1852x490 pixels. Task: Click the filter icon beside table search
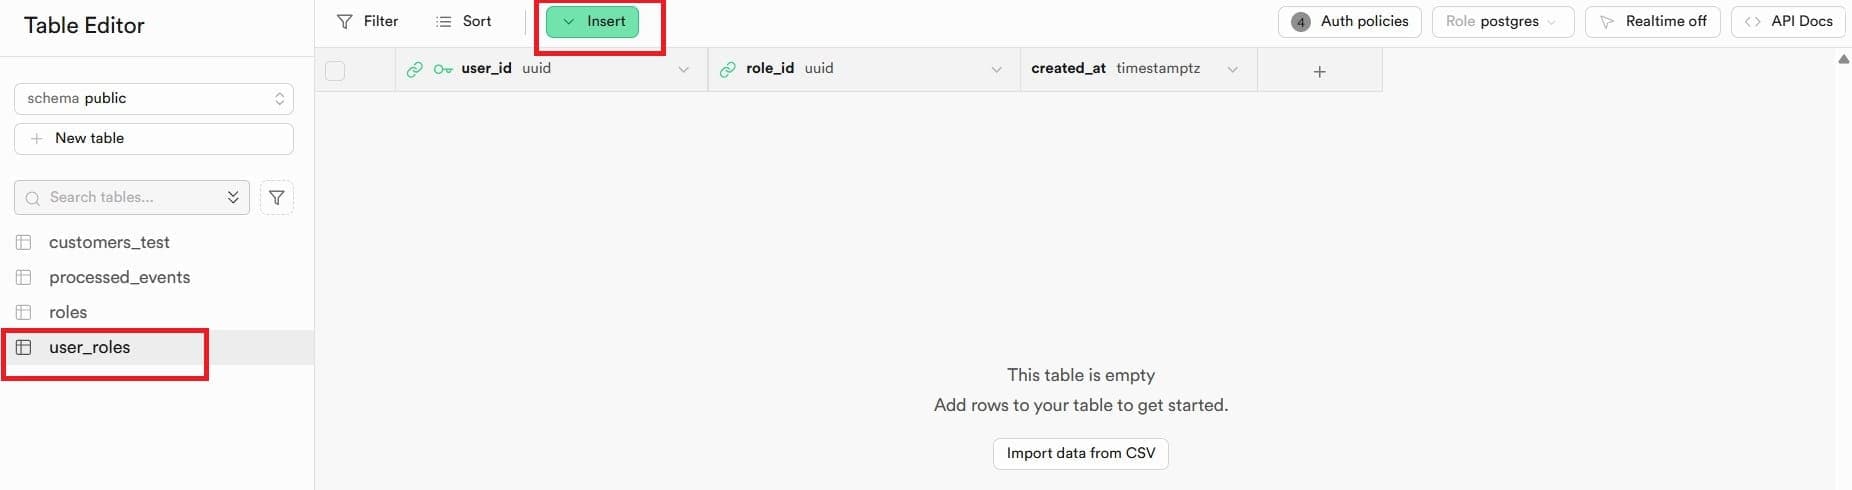(x=277, y=198)
